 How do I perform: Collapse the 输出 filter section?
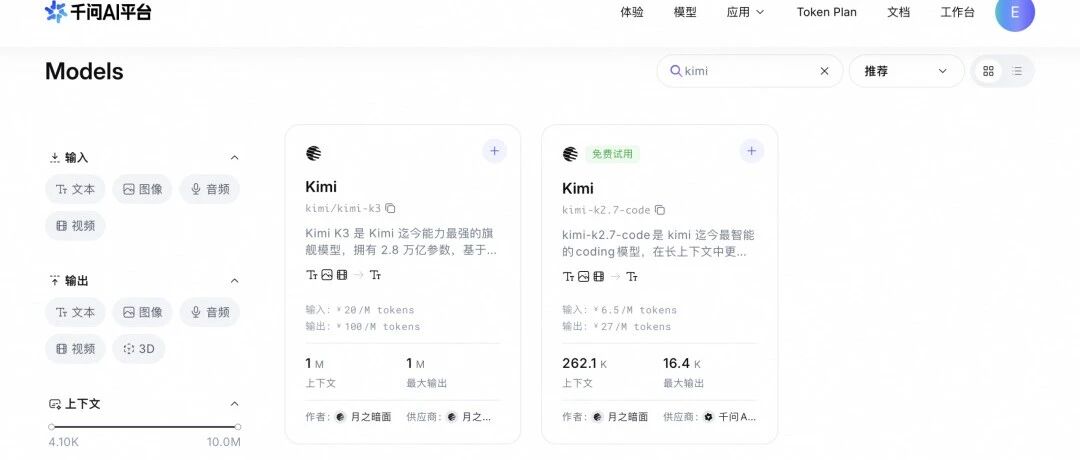[234, 281]
